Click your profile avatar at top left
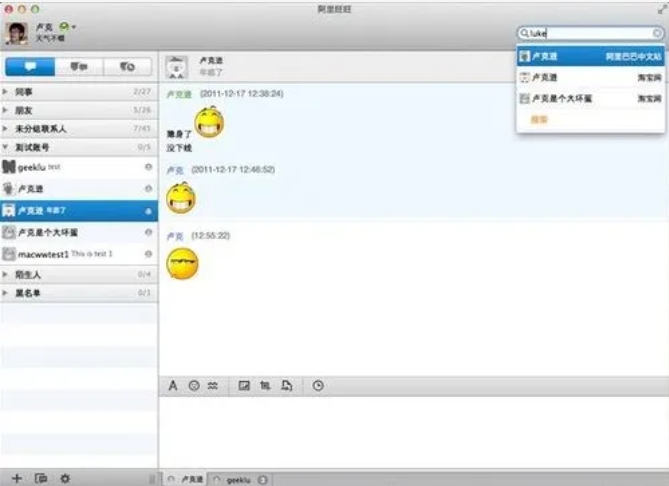The height and width of the screenshot is (486, 669). [17, 33]
